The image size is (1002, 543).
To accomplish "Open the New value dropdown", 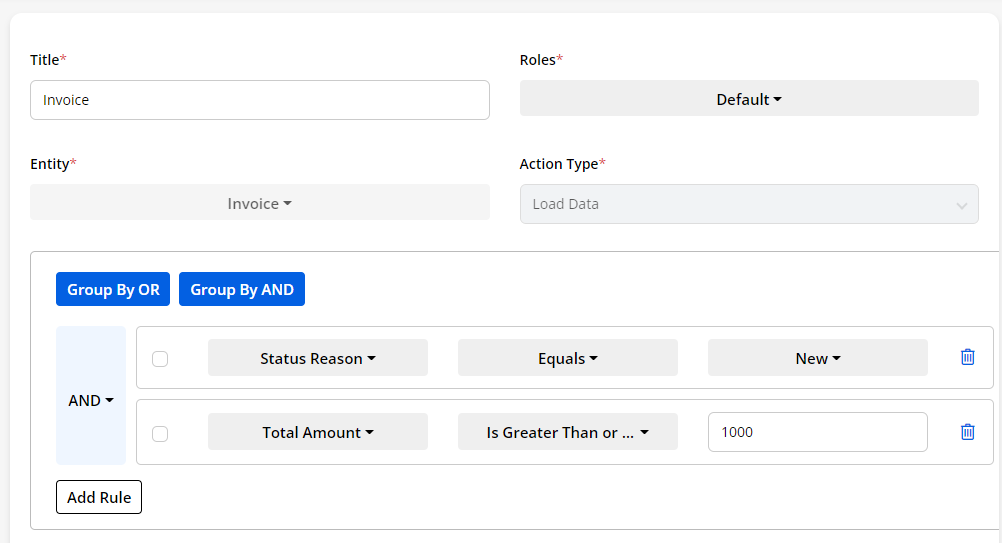I will point(817,358).
